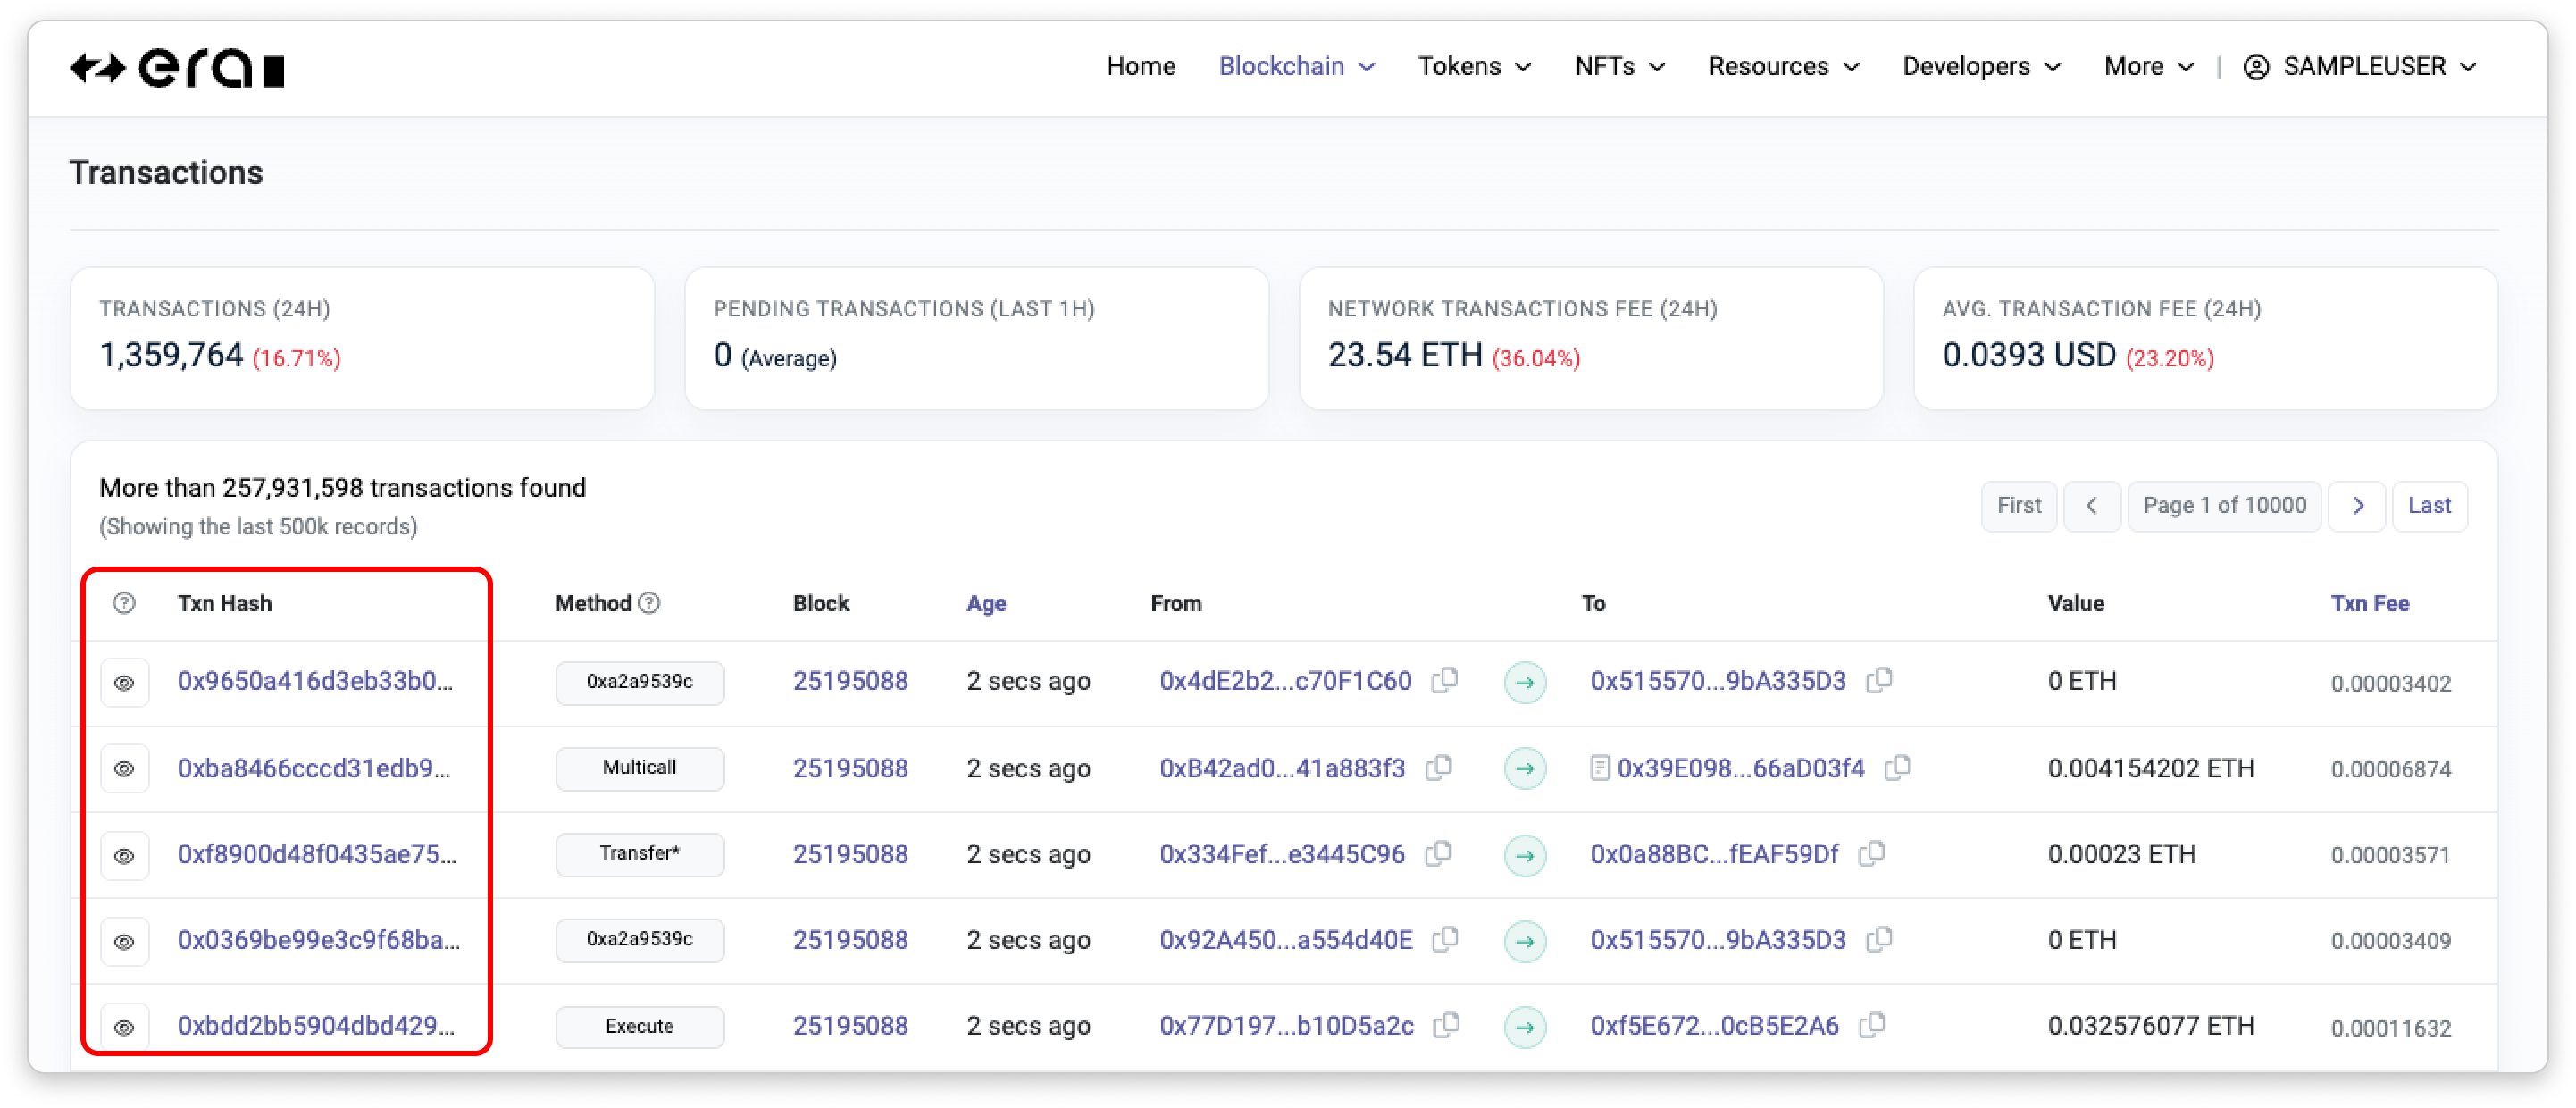Copy the From address 0x77D197...b10D5a2c
Viewport: 2576px width, 1108px height.
click(1447, 1025)
